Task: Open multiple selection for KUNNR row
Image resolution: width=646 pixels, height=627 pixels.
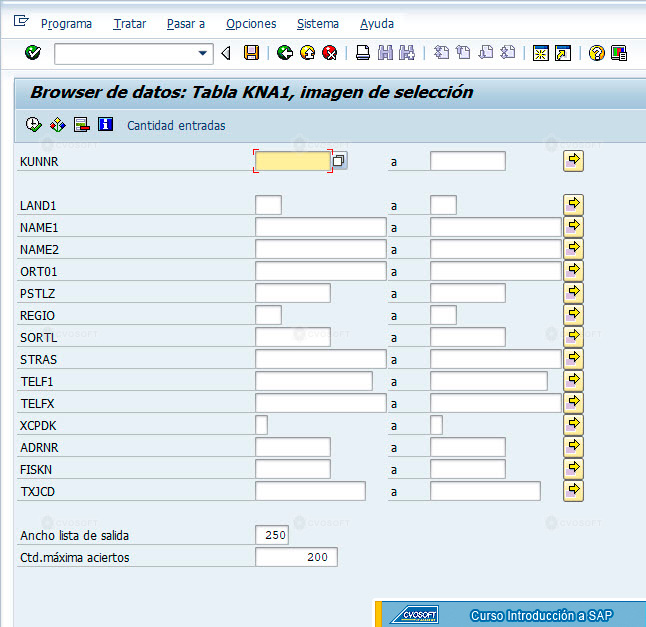Action: click(573, 161)
